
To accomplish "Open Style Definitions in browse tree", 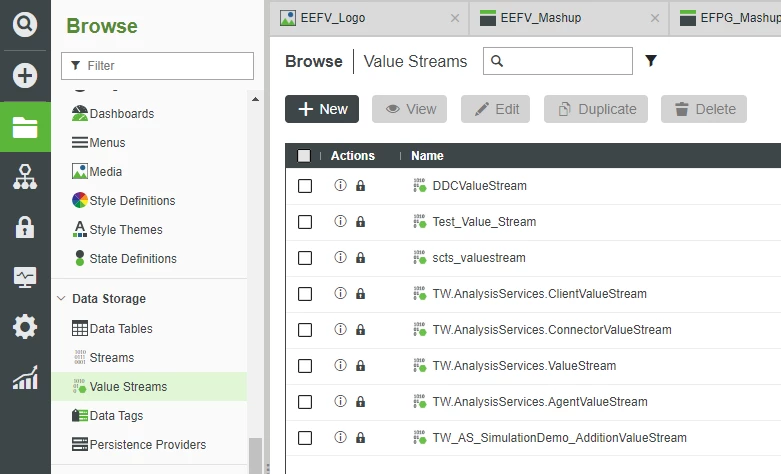I will 132,200.
